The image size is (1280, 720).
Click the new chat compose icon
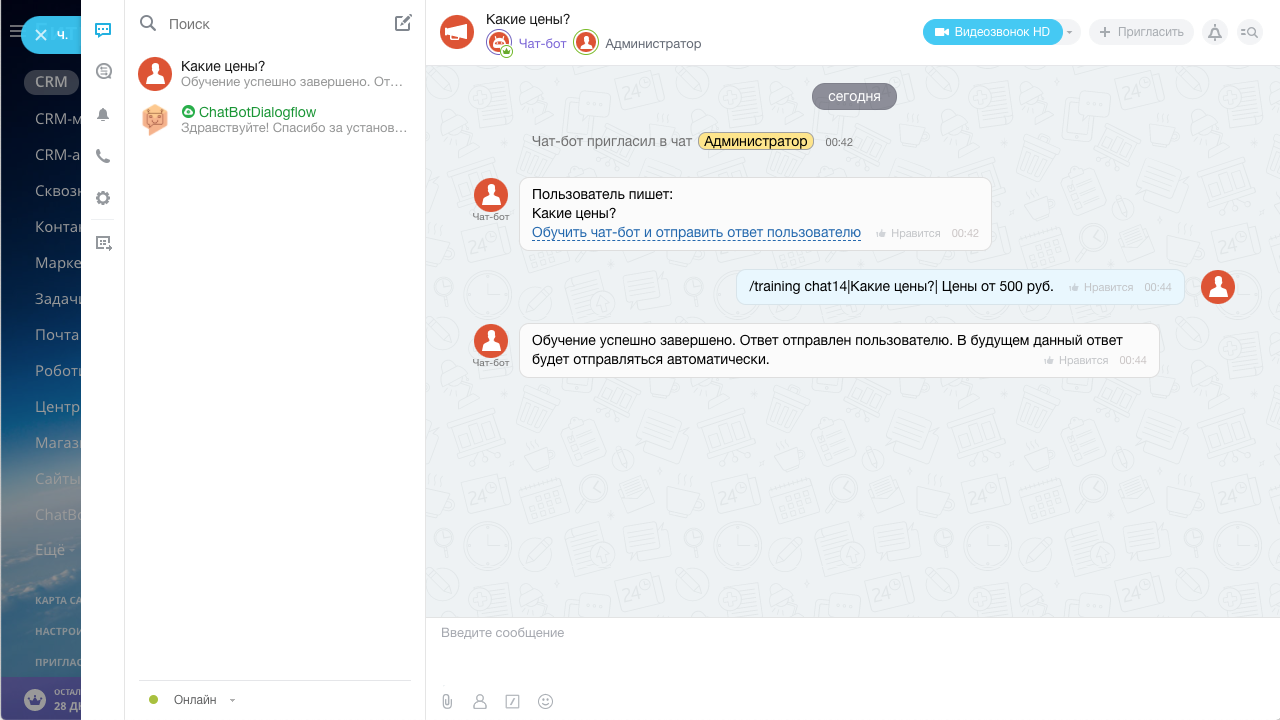(x=403, y=23)
